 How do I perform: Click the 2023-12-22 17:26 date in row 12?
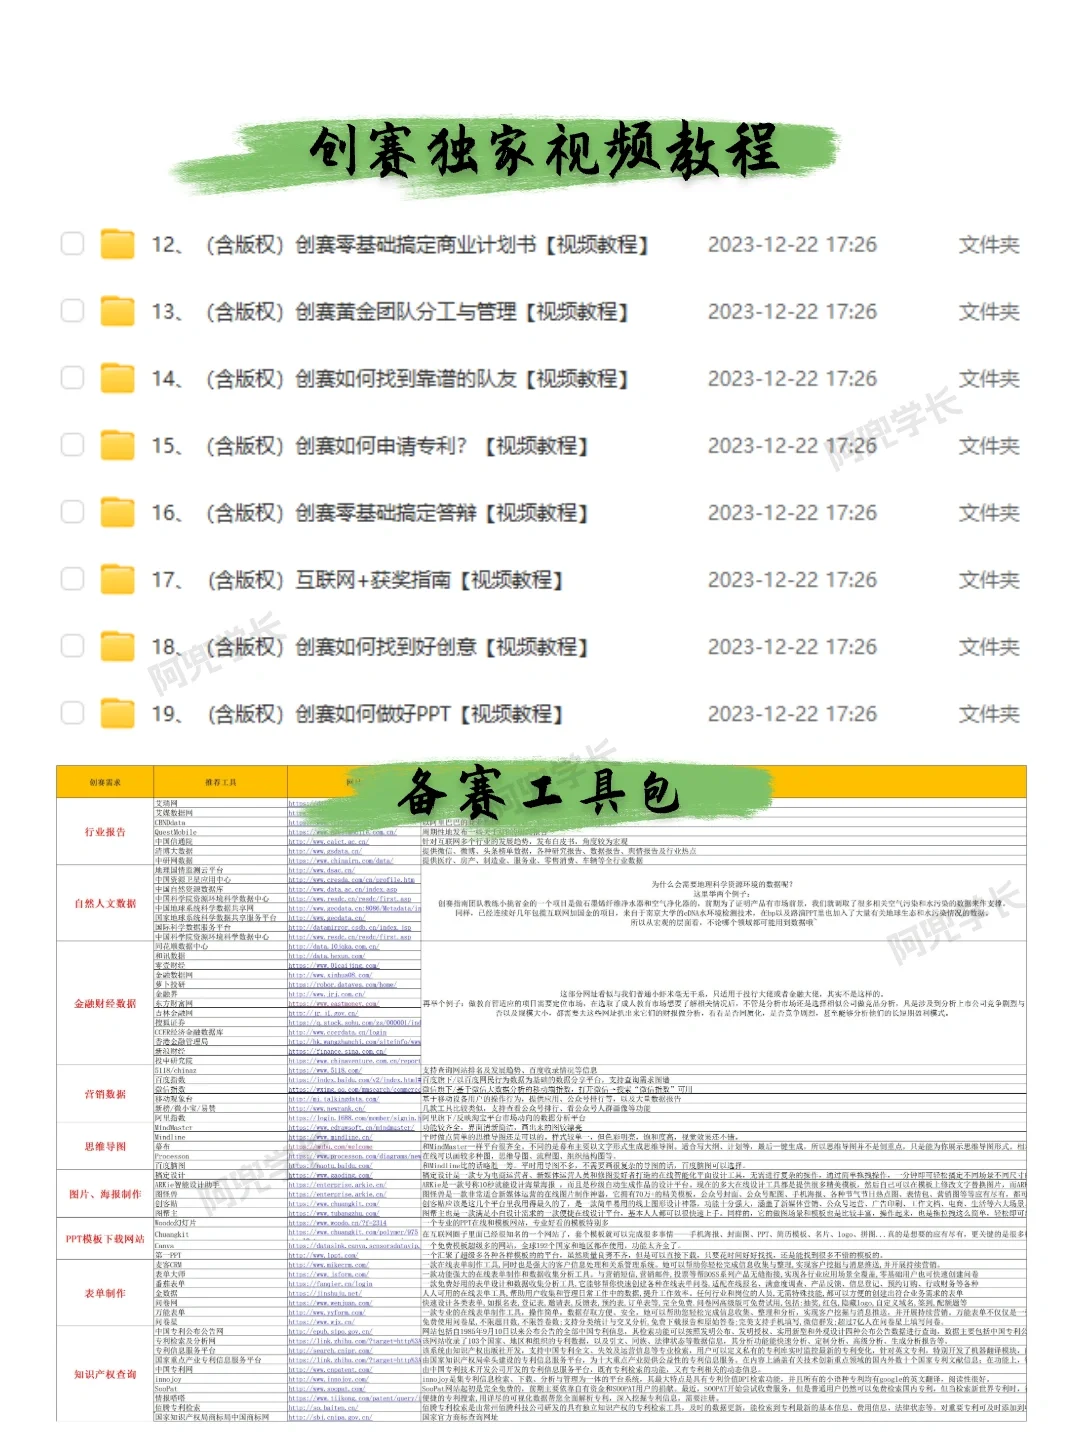point(792,245)
